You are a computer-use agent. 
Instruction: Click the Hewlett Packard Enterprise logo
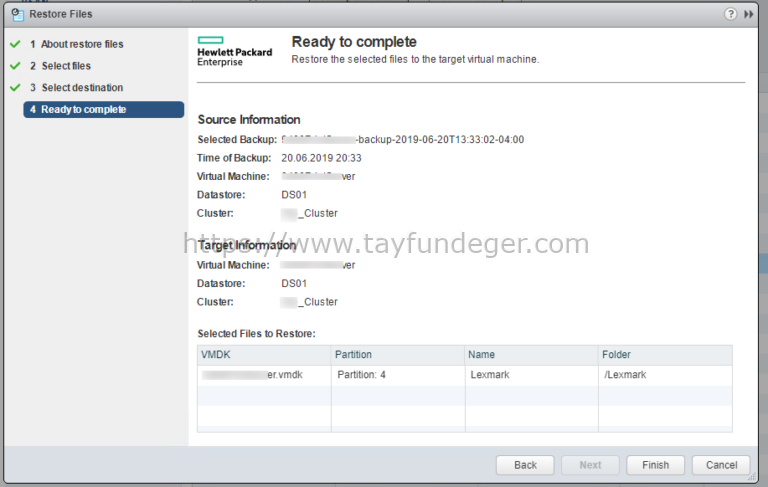click(x=234, y=52)
